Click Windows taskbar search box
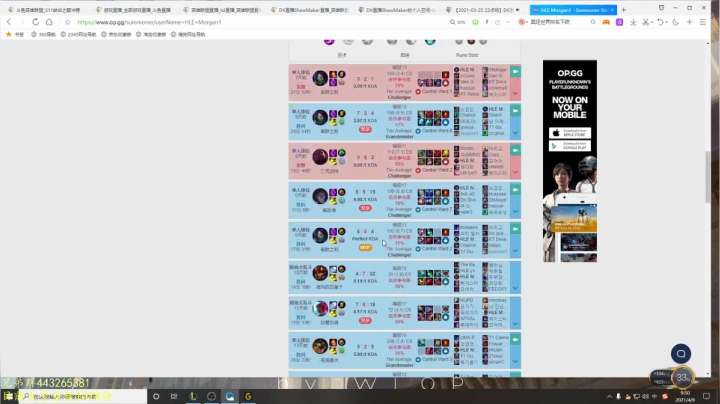720x404 pixels. pyautogui.click(x=83, y=396)
